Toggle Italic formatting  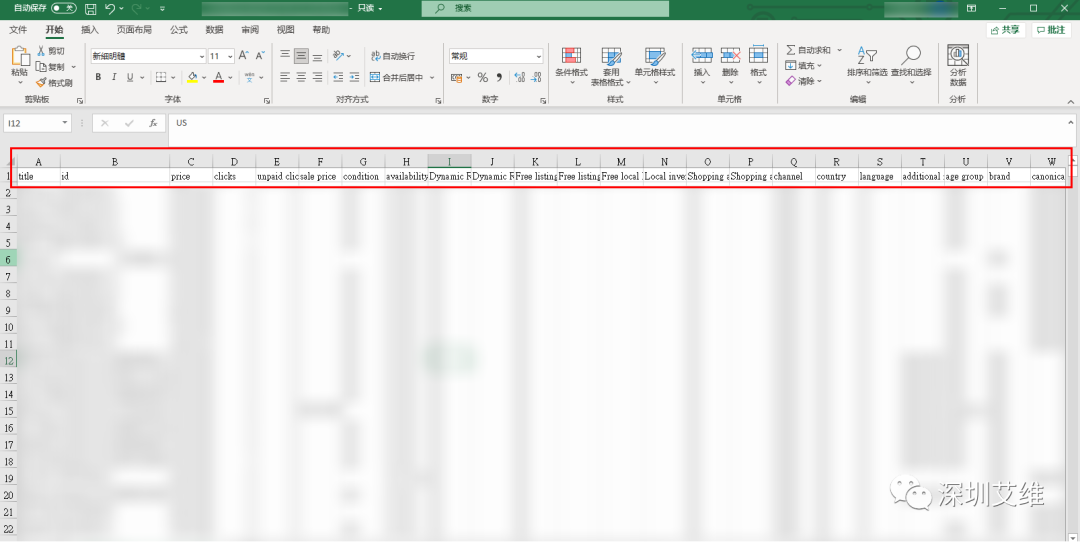(x=114, y=77)
